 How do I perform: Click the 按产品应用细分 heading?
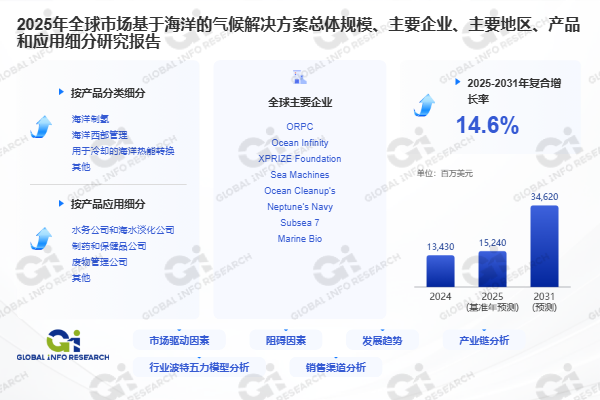point(108,204)
